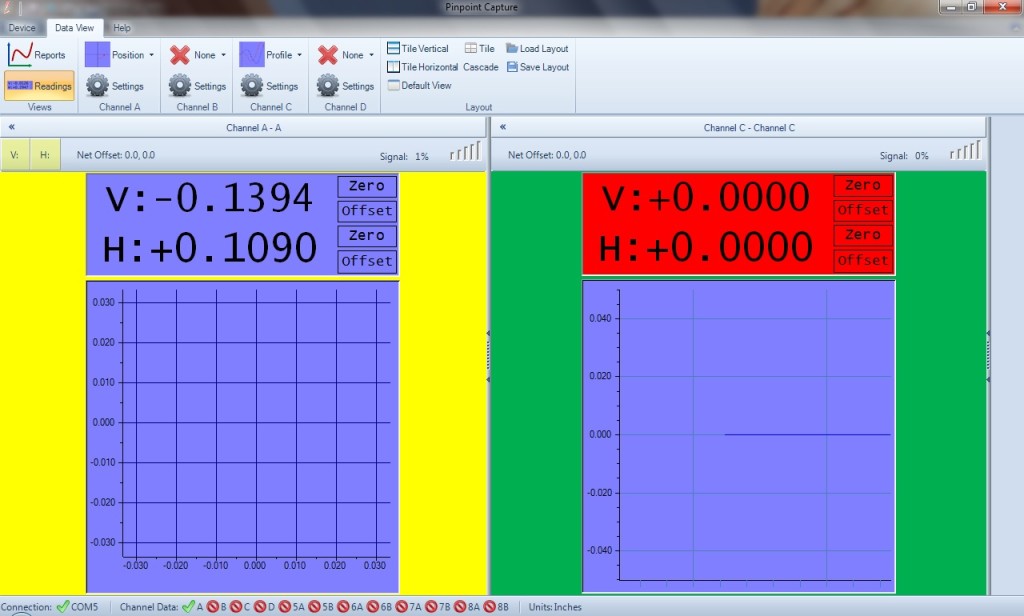
Task: Click the Signal: 1% label in Channel A
Action: (x=404, y=156)
